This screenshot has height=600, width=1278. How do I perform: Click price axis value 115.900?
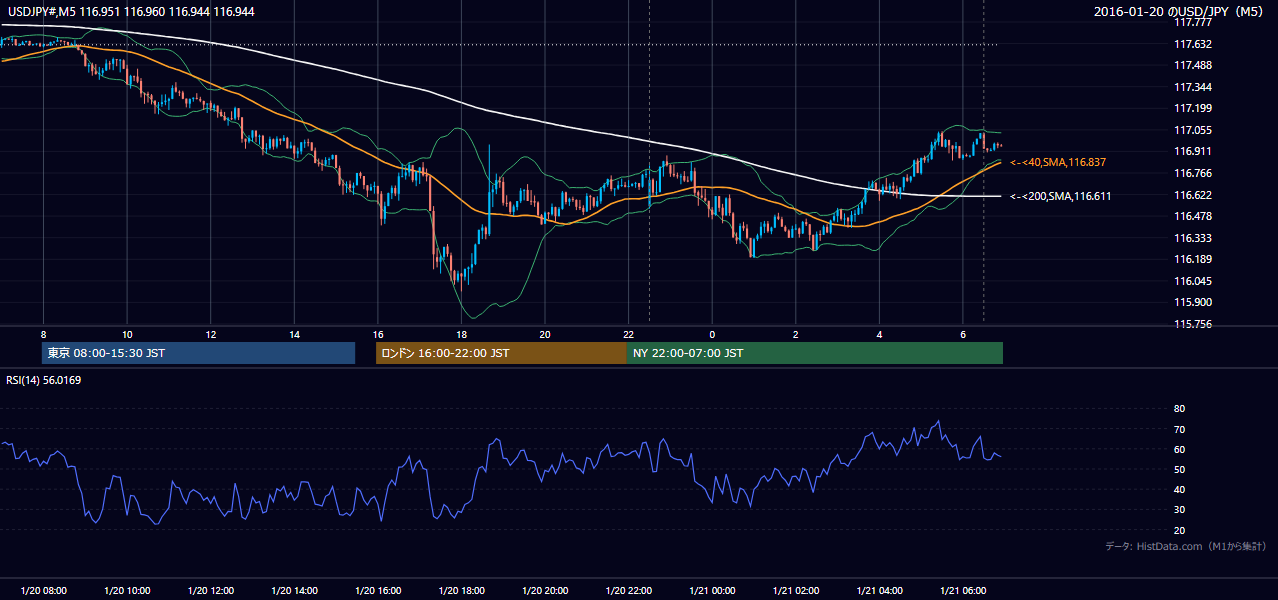point(1194,302)
